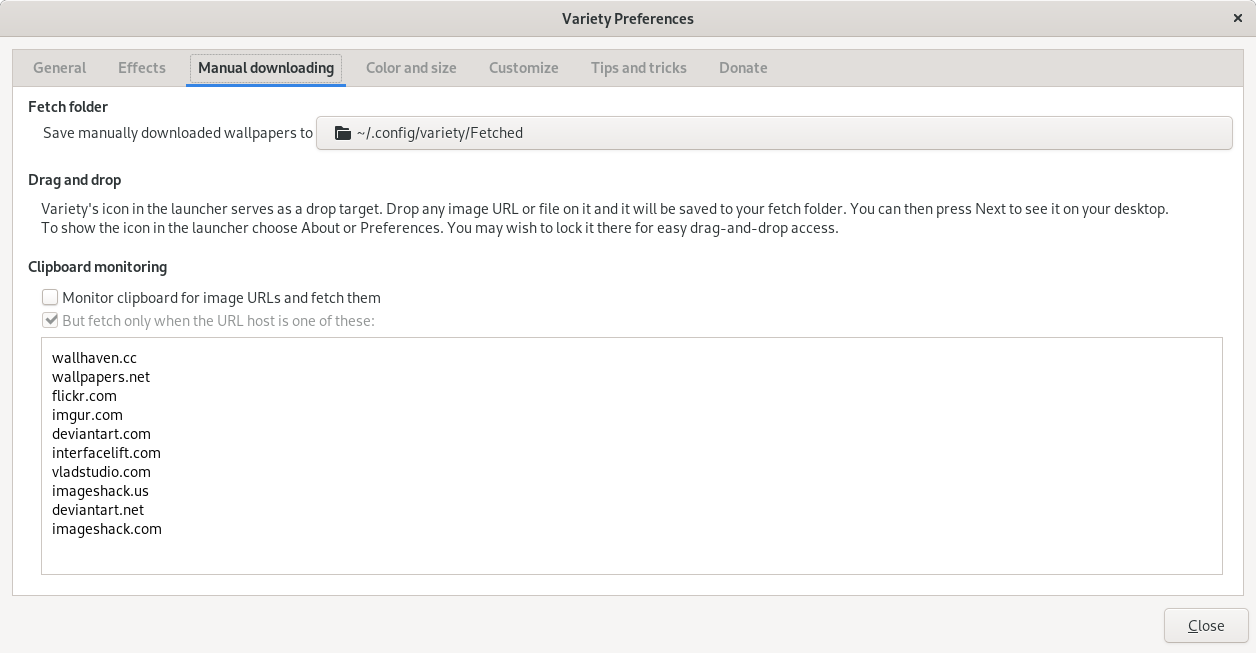Click the deviantart.net host entry
Screen dimensions: 1256x653
[98, 510]
